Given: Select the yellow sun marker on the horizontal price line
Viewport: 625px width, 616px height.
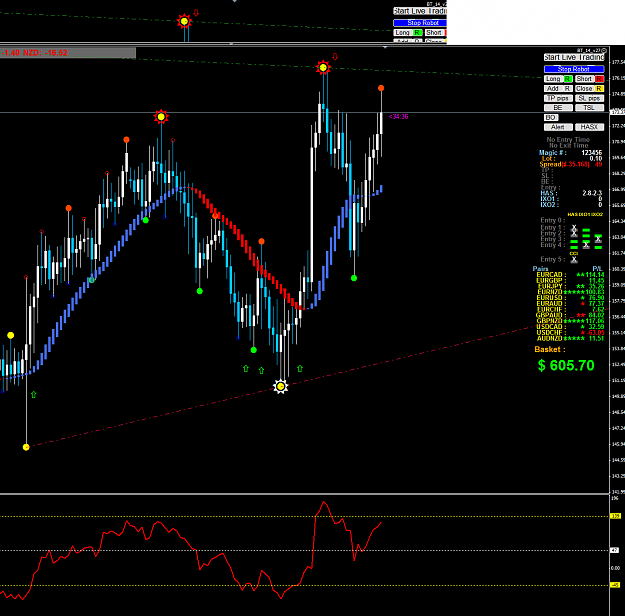Looking at the screenshot, I should click(x=161, y=117).
